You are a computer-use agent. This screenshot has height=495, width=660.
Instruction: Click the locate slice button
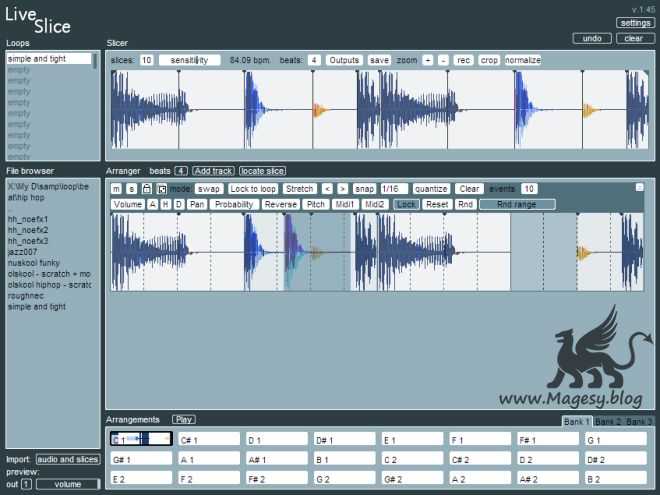click(263, 171)
